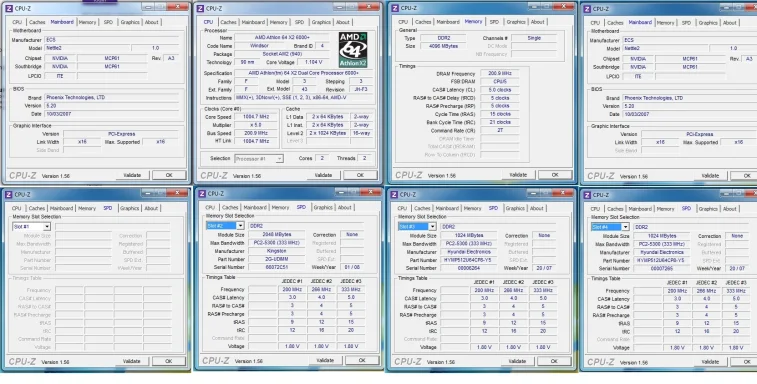Viewport: 757px width, 384px height.
Task: Click Validate in the Athlon processor window
Action: (x=323, y=175)
